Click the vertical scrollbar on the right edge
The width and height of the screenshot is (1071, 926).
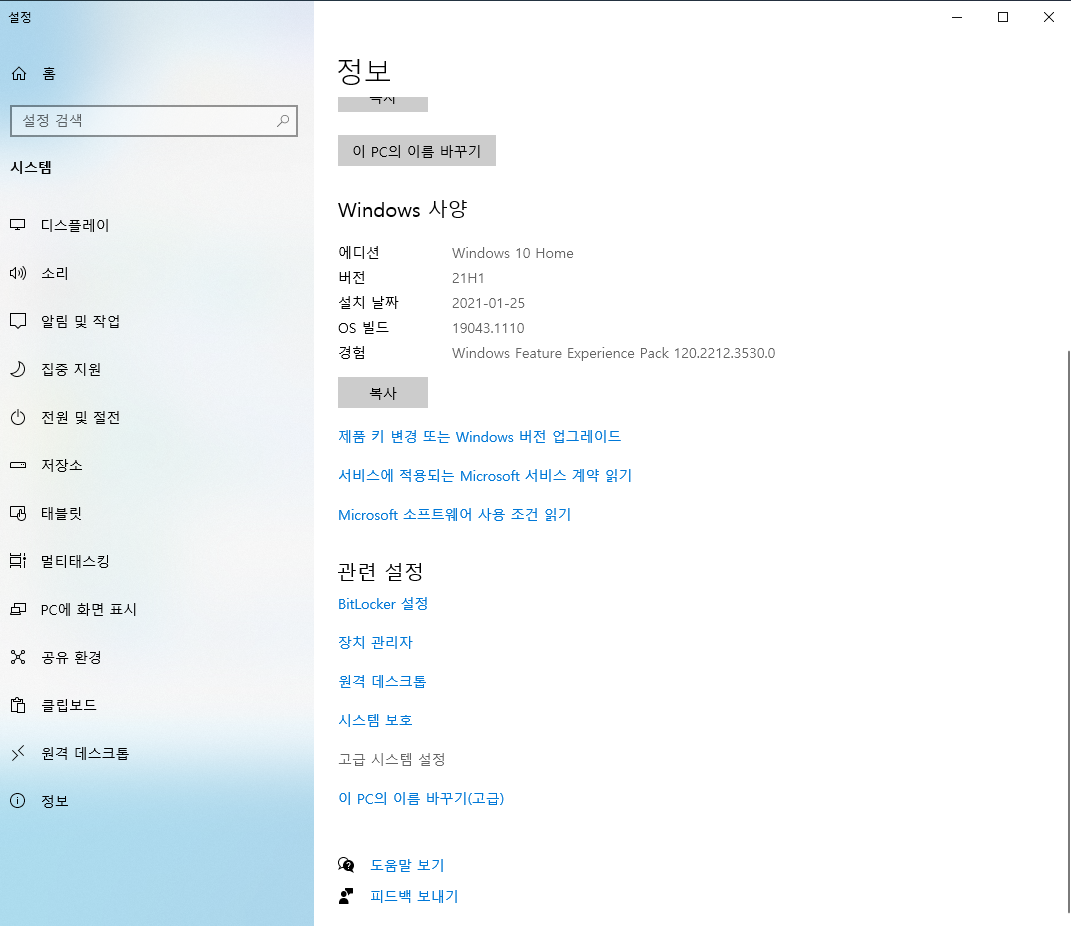click(x=1068, y=632)
